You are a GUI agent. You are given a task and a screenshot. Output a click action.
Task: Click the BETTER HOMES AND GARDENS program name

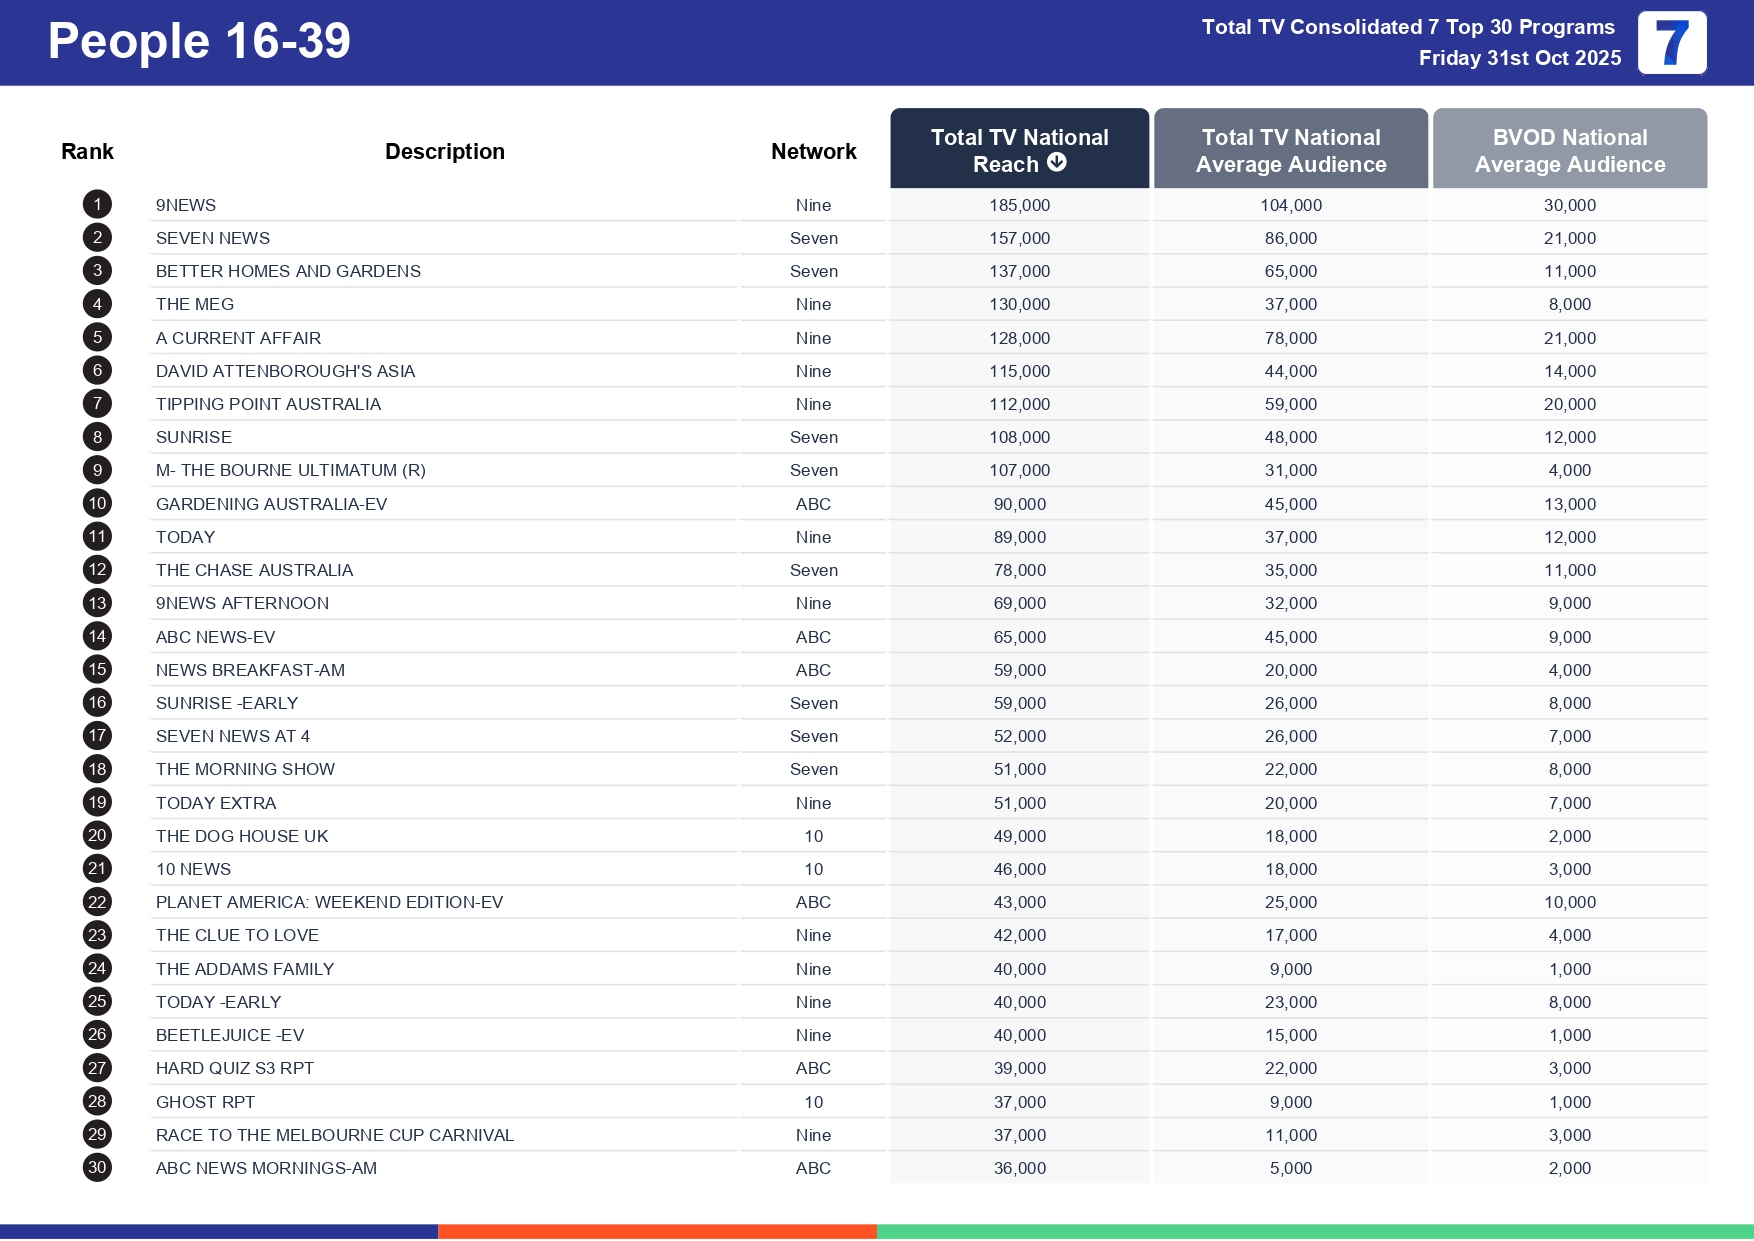coord(288,271)
